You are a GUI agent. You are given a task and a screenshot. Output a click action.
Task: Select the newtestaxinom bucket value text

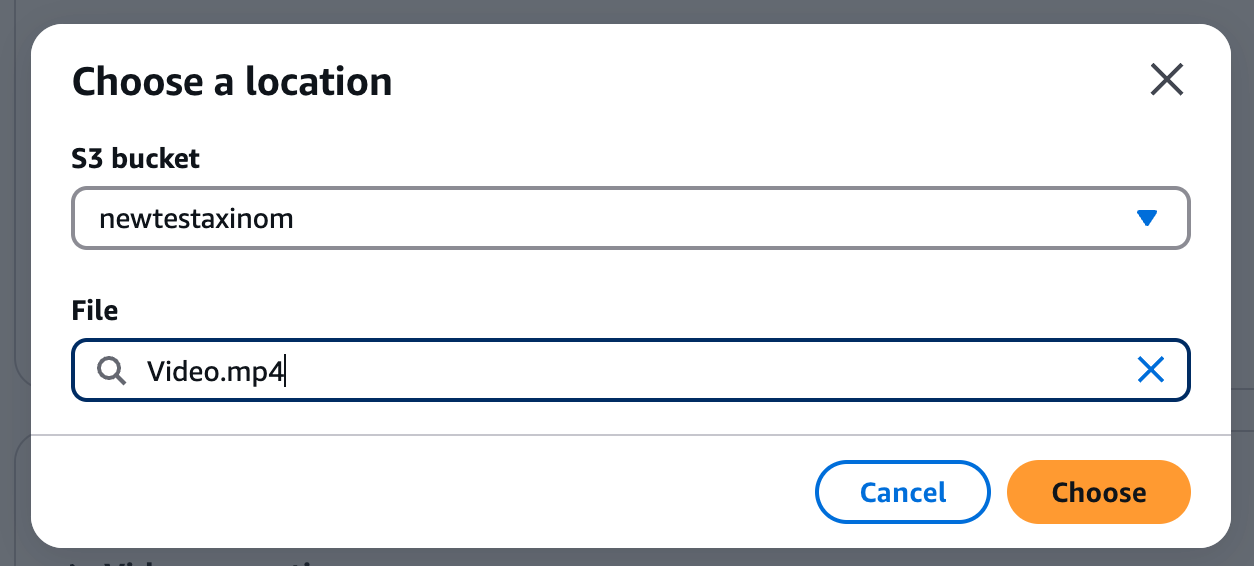pos(196,218)
